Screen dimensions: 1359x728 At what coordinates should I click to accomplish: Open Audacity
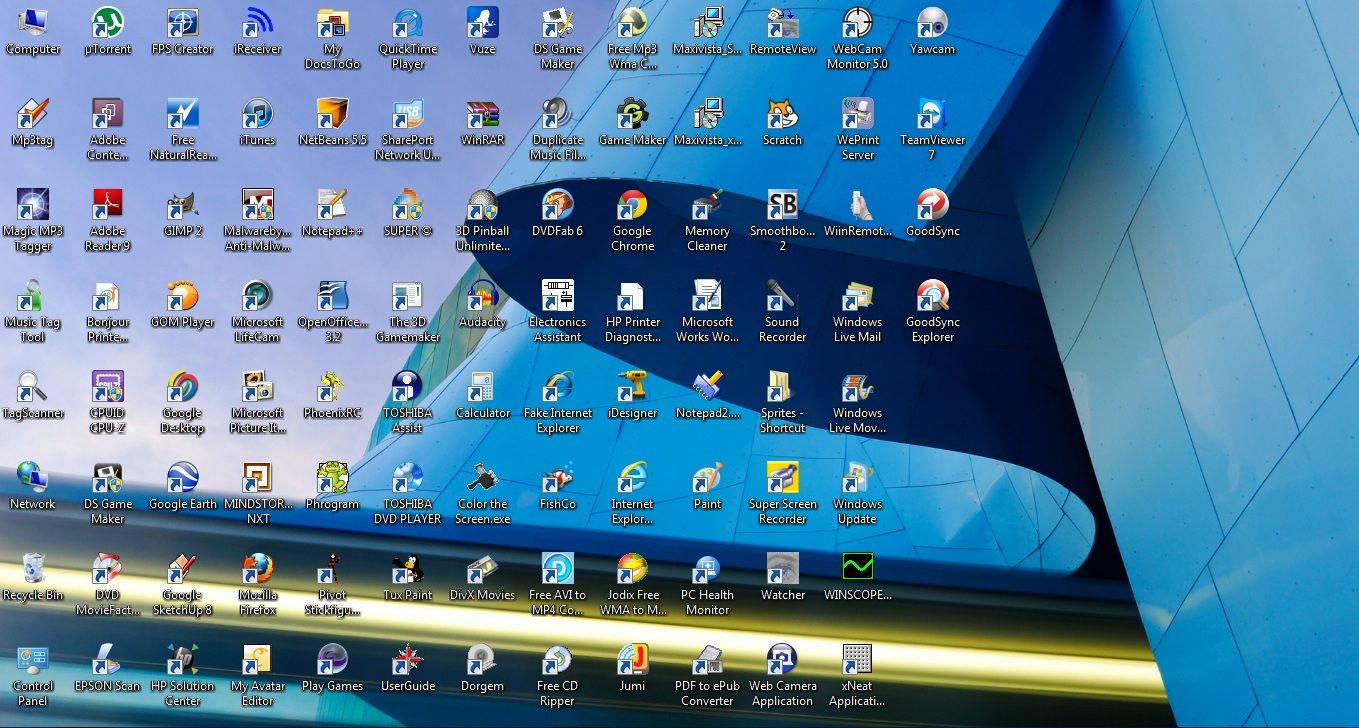(x=482, y=300)
